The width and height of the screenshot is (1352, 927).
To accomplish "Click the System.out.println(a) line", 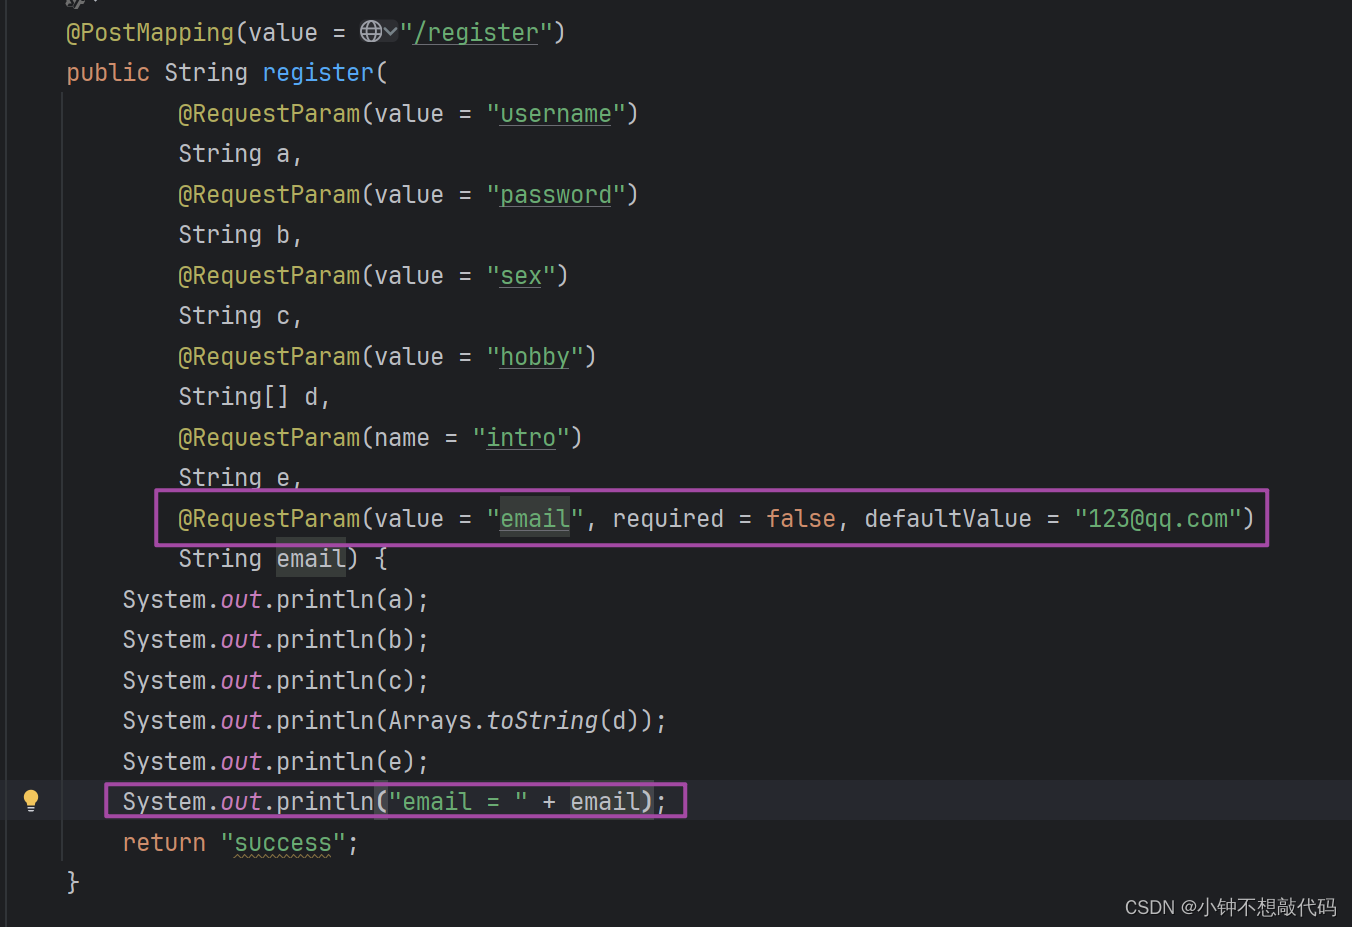I will (276, 600).
